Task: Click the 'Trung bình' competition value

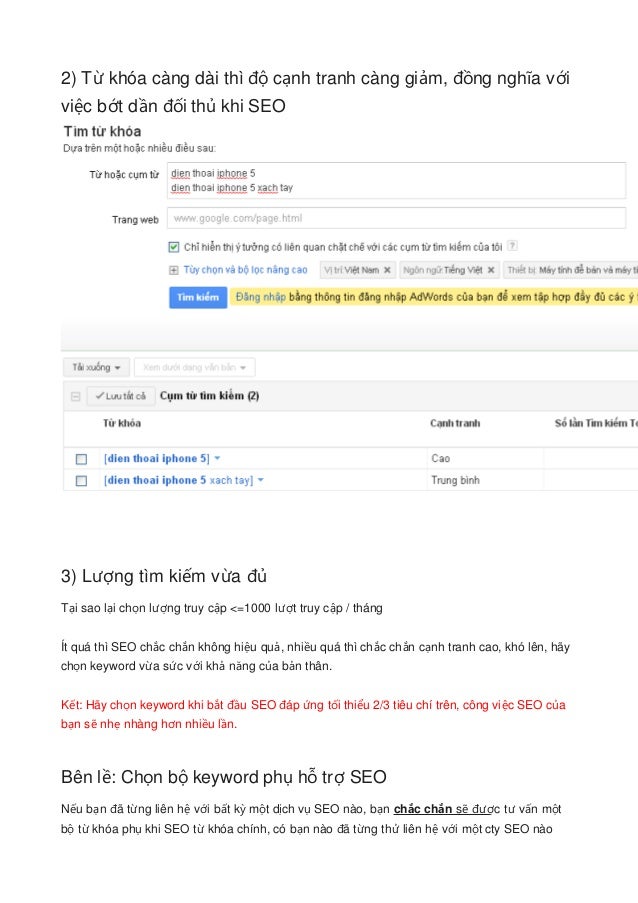Action: coord(455,480)
